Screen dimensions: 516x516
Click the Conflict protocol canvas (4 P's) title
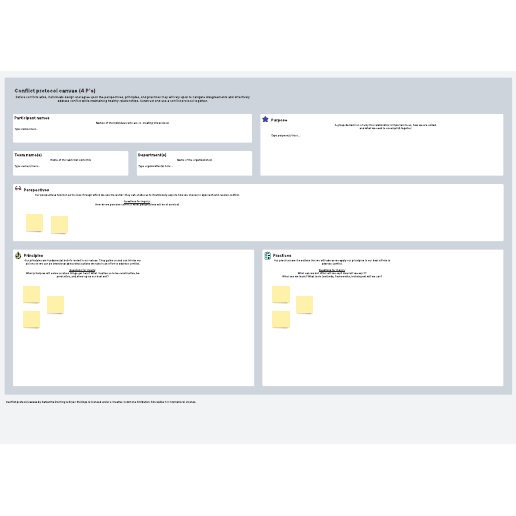point(55,91)
